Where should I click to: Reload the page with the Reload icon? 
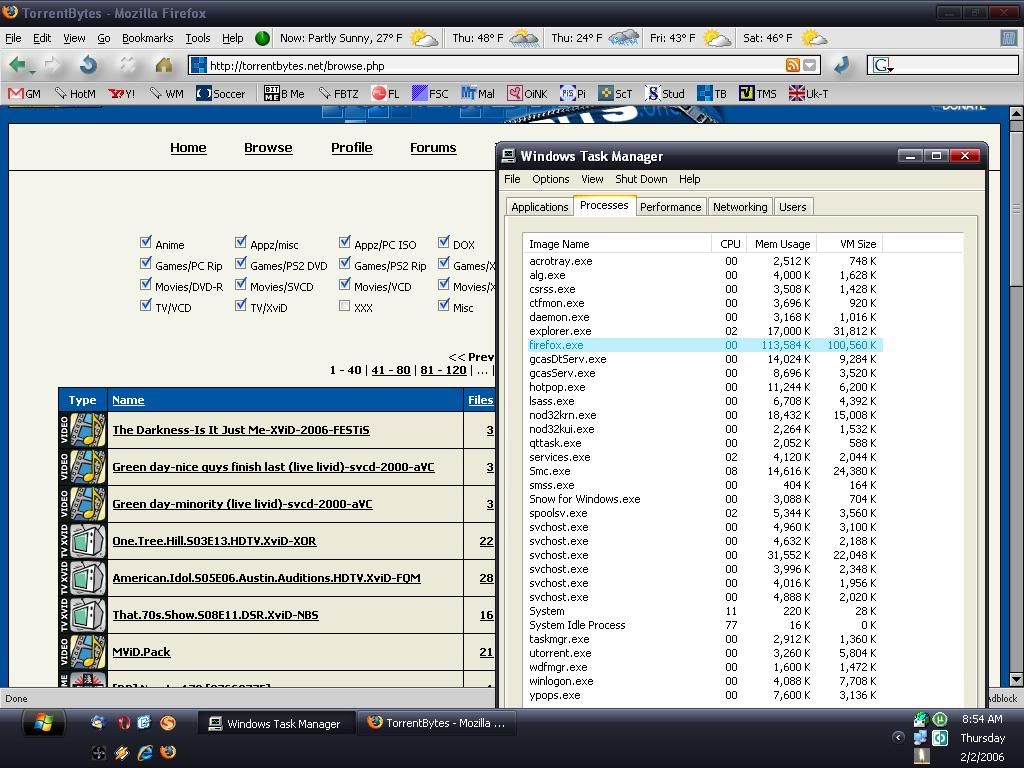89,65
